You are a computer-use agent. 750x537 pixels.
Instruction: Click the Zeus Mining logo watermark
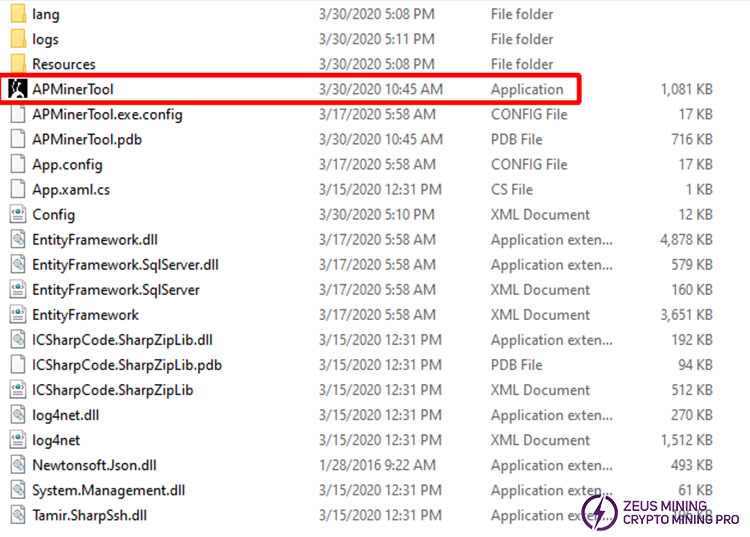click(660, 512)
